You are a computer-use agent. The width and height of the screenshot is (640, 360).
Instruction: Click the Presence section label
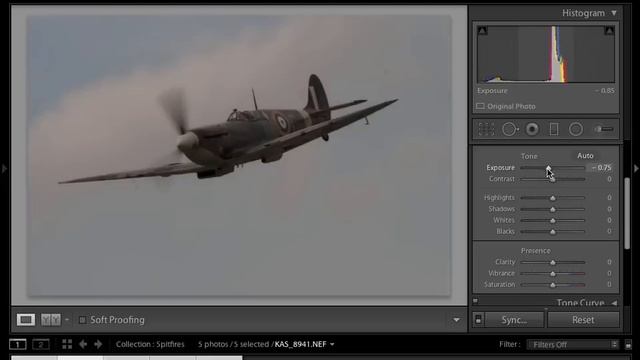536,251
